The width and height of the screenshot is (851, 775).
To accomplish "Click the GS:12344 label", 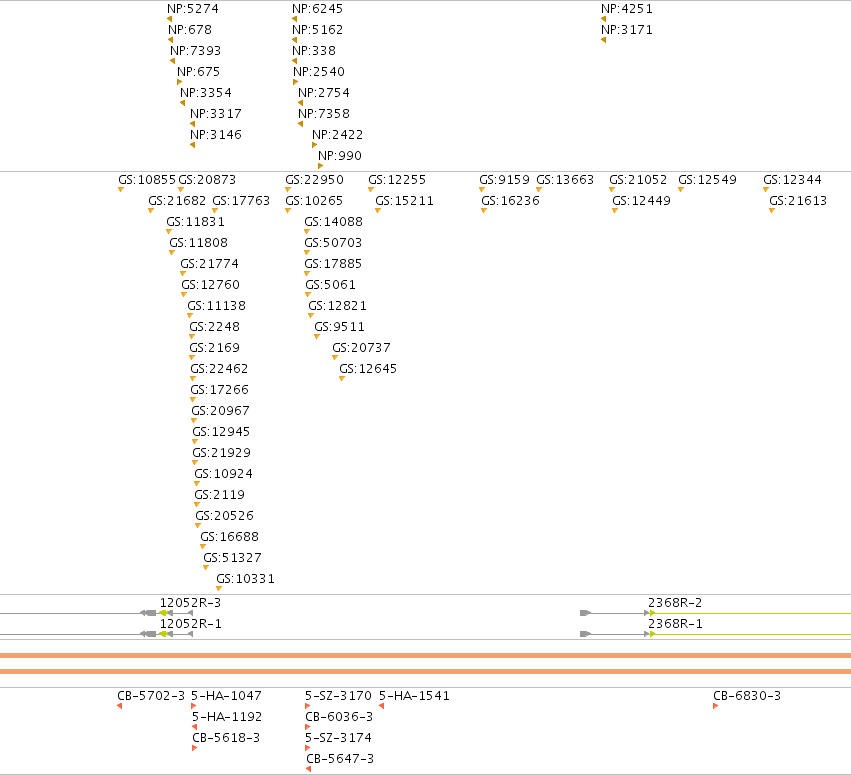I will click(x=792, y=180).
